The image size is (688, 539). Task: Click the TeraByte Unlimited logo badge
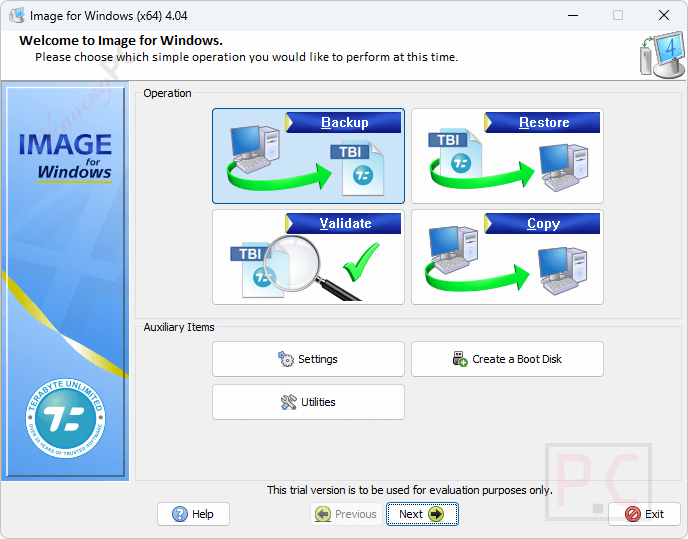65,418
